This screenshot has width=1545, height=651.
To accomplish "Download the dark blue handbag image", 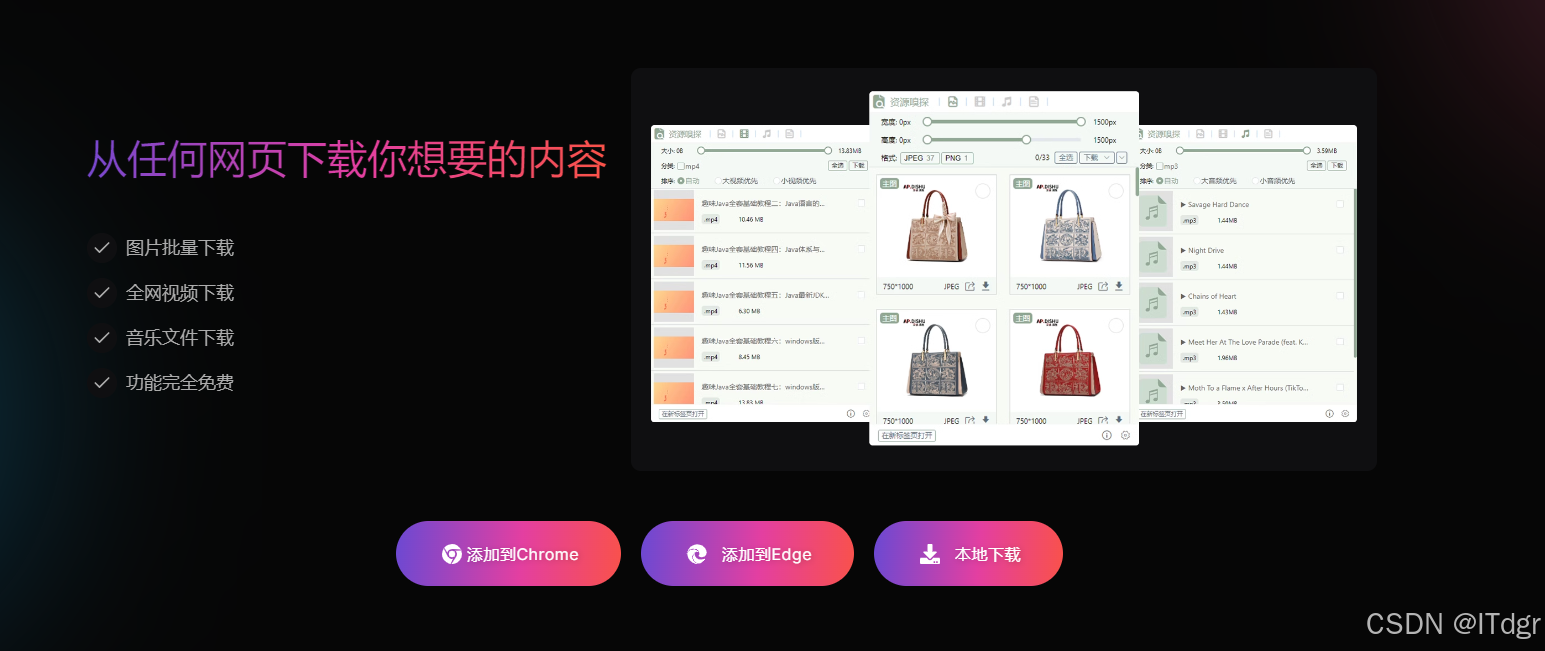I will click(x=986, y=420).
